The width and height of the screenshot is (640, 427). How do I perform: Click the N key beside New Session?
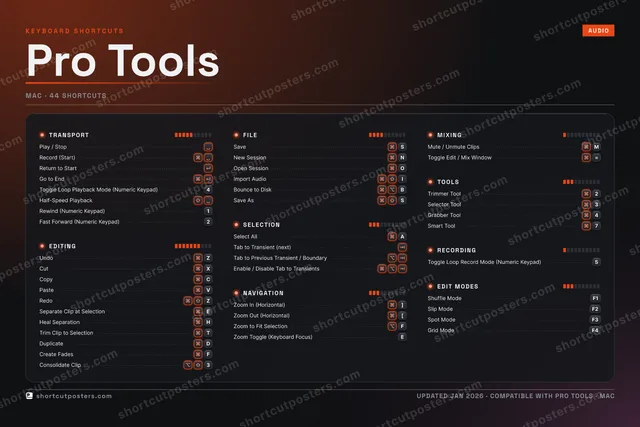pos(402,158)
